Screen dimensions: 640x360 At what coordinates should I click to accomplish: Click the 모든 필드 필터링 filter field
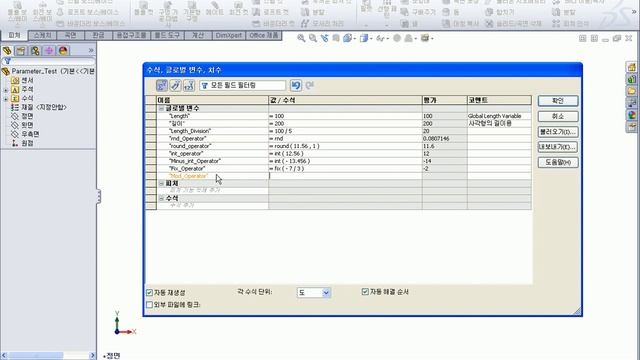point(242,85)
